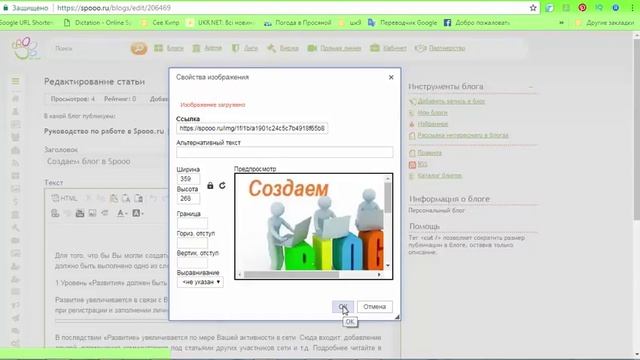
Task: Click the OK button in image properties dialog
Action: click(343, 307)
